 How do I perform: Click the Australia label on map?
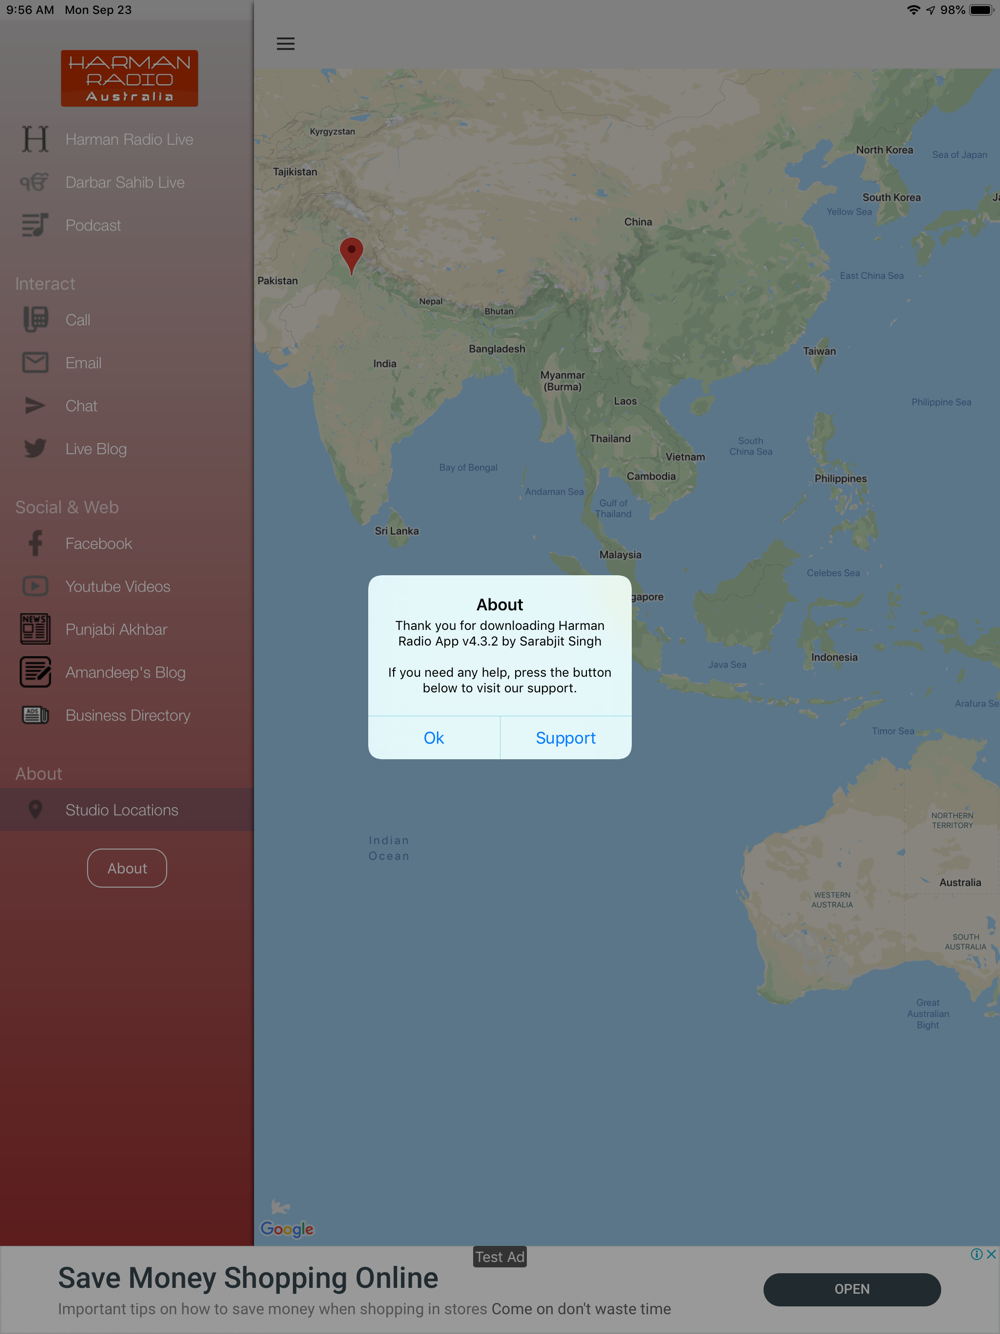coord(960,883)
